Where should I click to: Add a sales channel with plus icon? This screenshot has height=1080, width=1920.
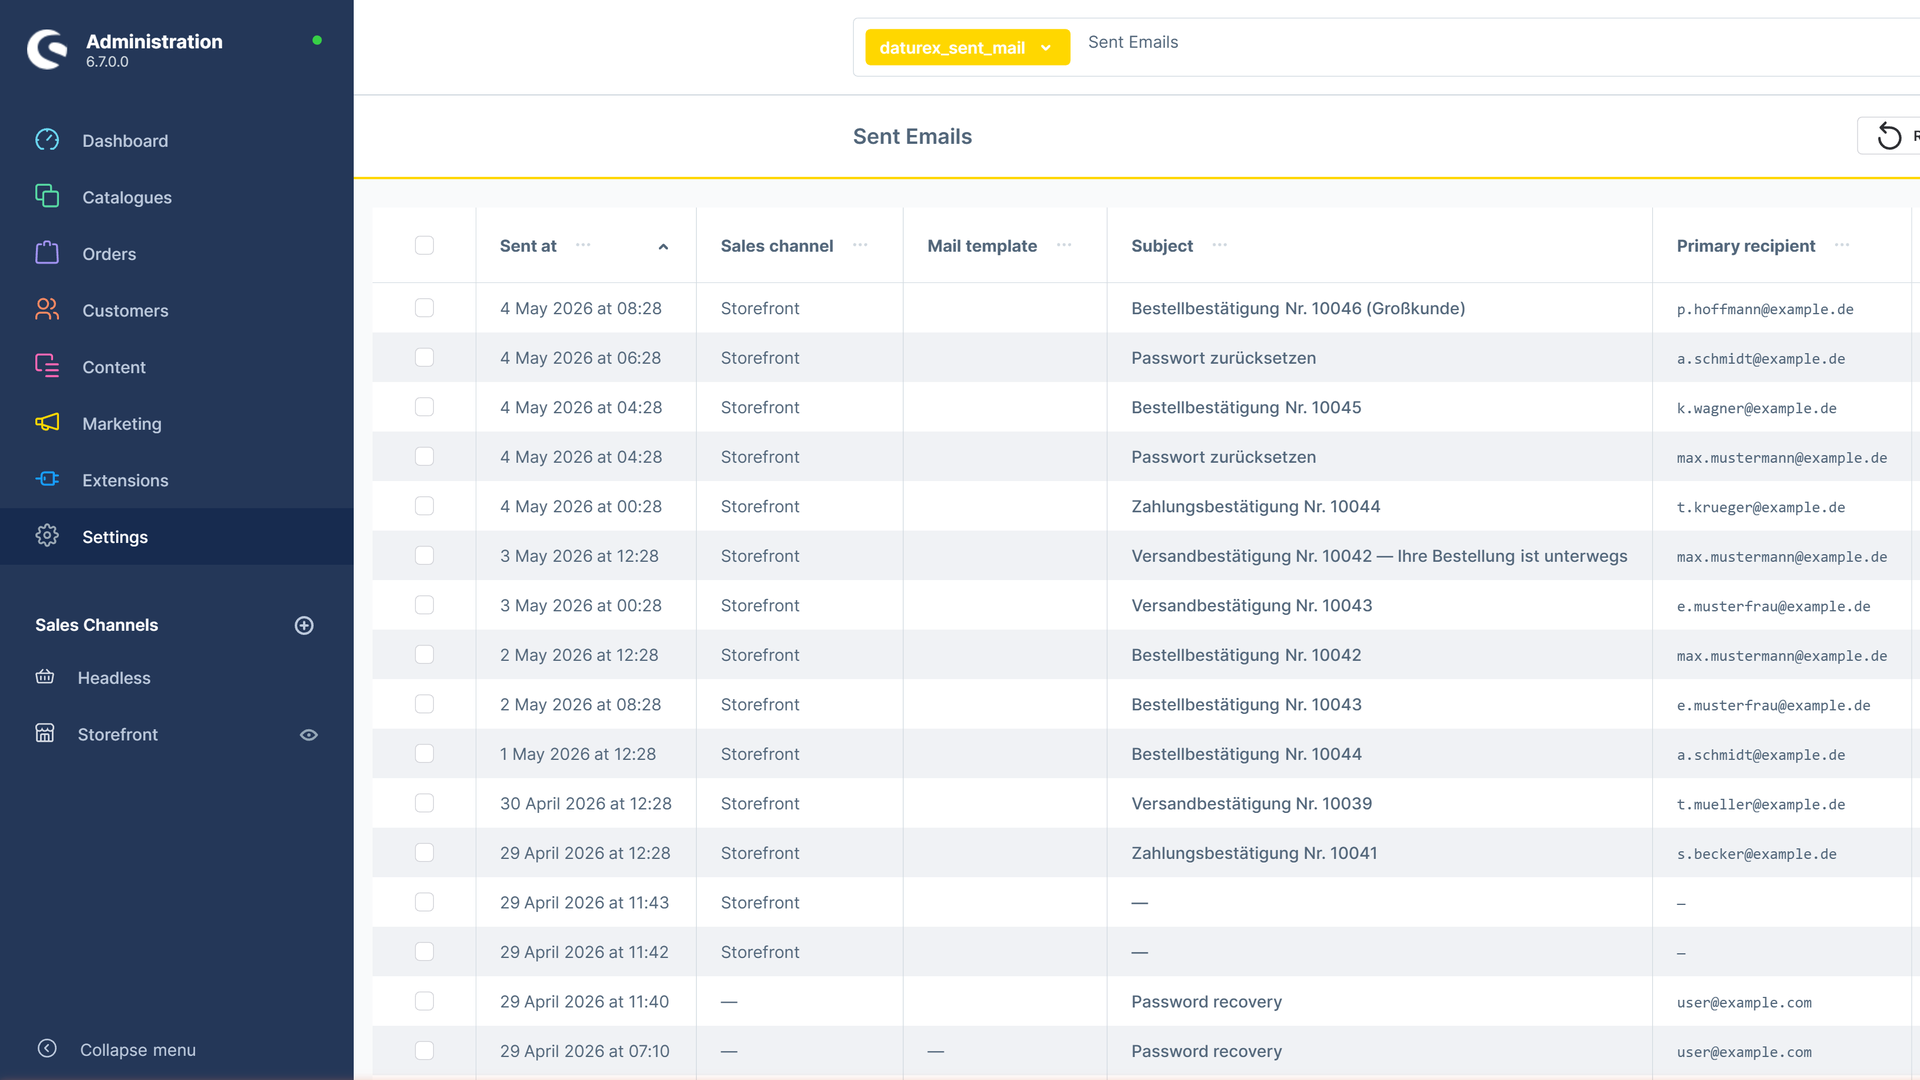pyautogui.click(x=305, y=625)
